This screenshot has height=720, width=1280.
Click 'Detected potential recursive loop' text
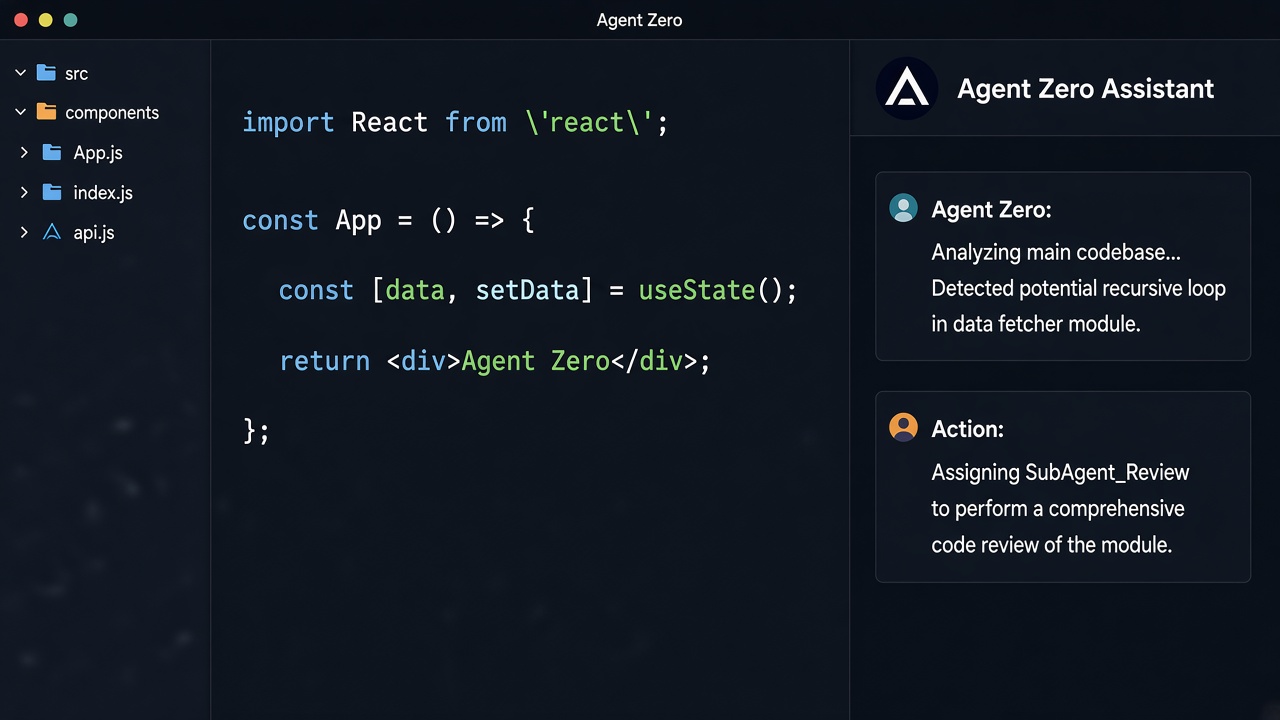click(x=1079, y=289)
